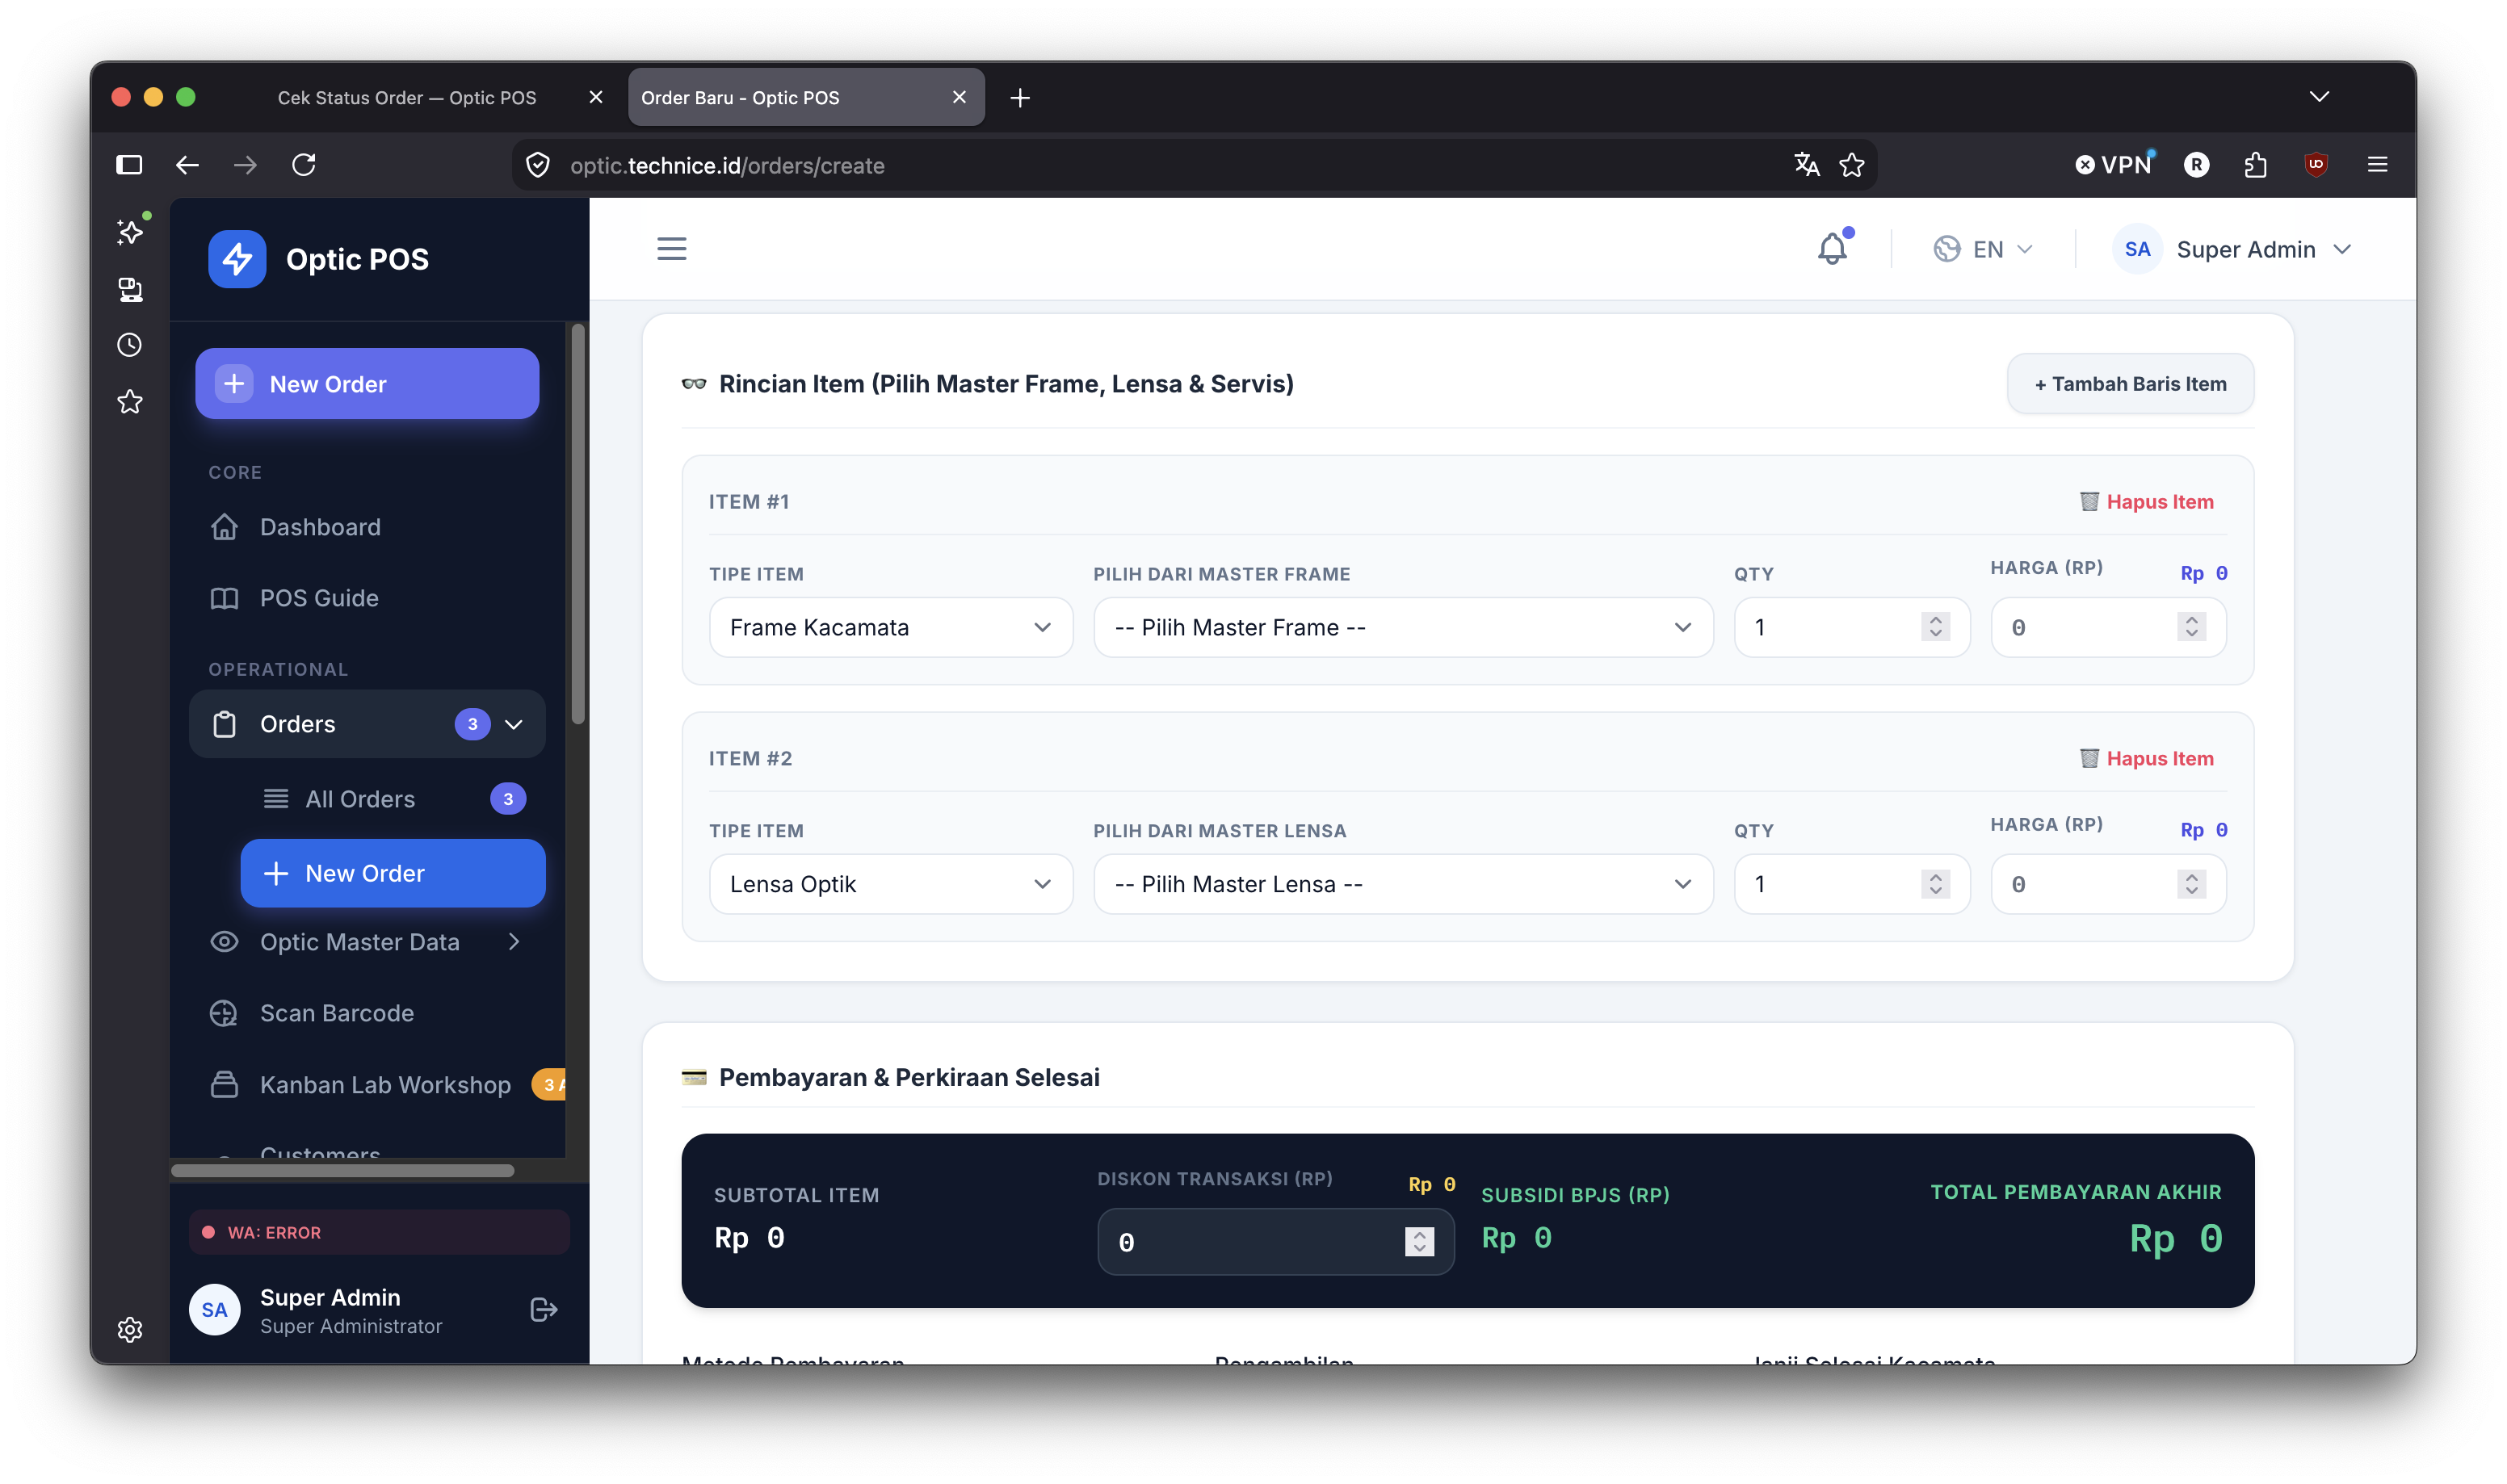Click the Tambah Baris Item button
Image resolution: width=2507 pixels, height=1484 pixels.
coord(2130,384)
